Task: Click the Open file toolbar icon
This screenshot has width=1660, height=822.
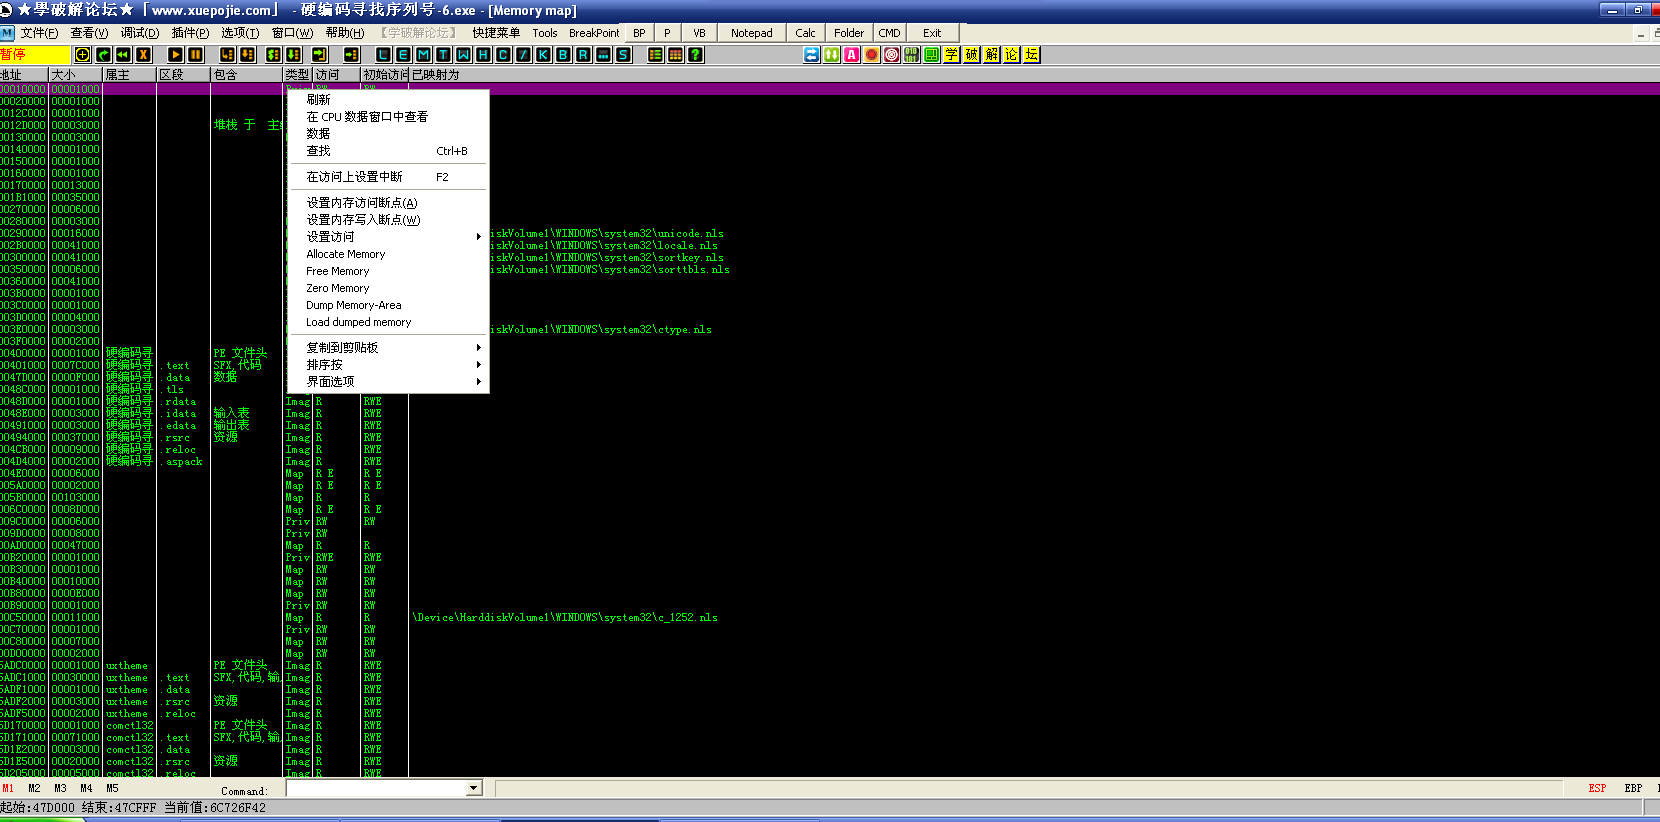Action: pos(83,55)
